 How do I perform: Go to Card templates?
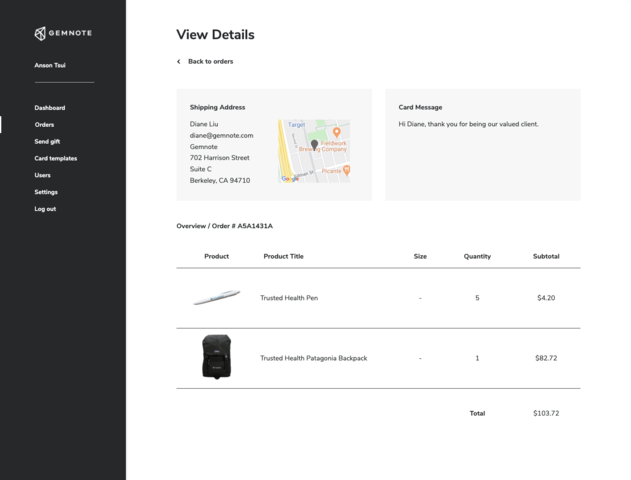[56, 158]
